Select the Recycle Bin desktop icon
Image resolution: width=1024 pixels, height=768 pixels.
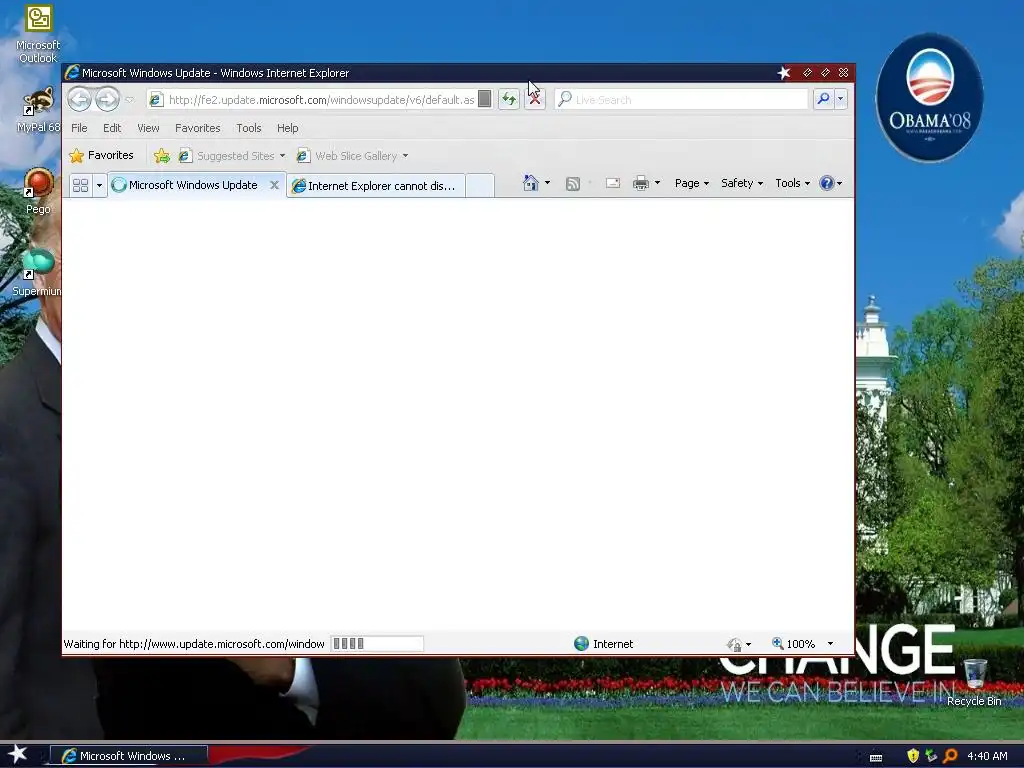[x=974, y=682]
